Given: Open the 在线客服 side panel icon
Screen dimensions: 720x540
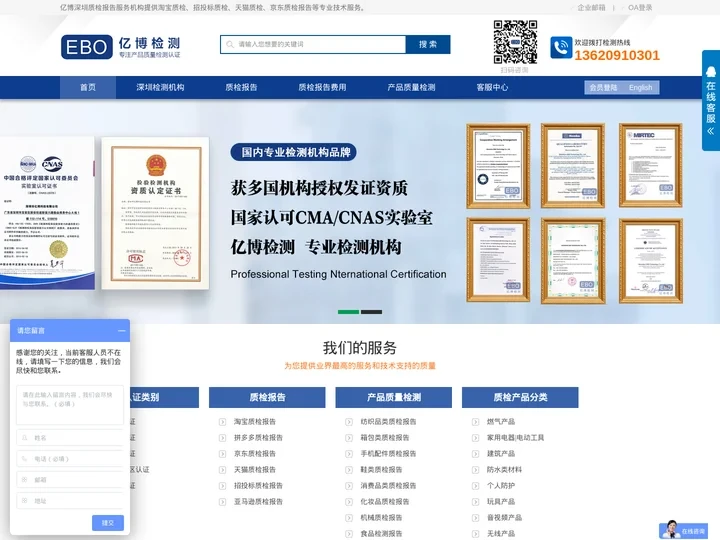Looking at the screenshot, I should click(x=711, y=73).
